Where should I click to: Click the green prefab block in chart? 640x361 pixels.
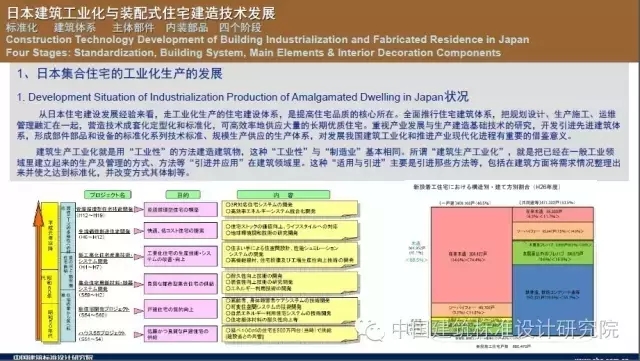coord(553,253)
